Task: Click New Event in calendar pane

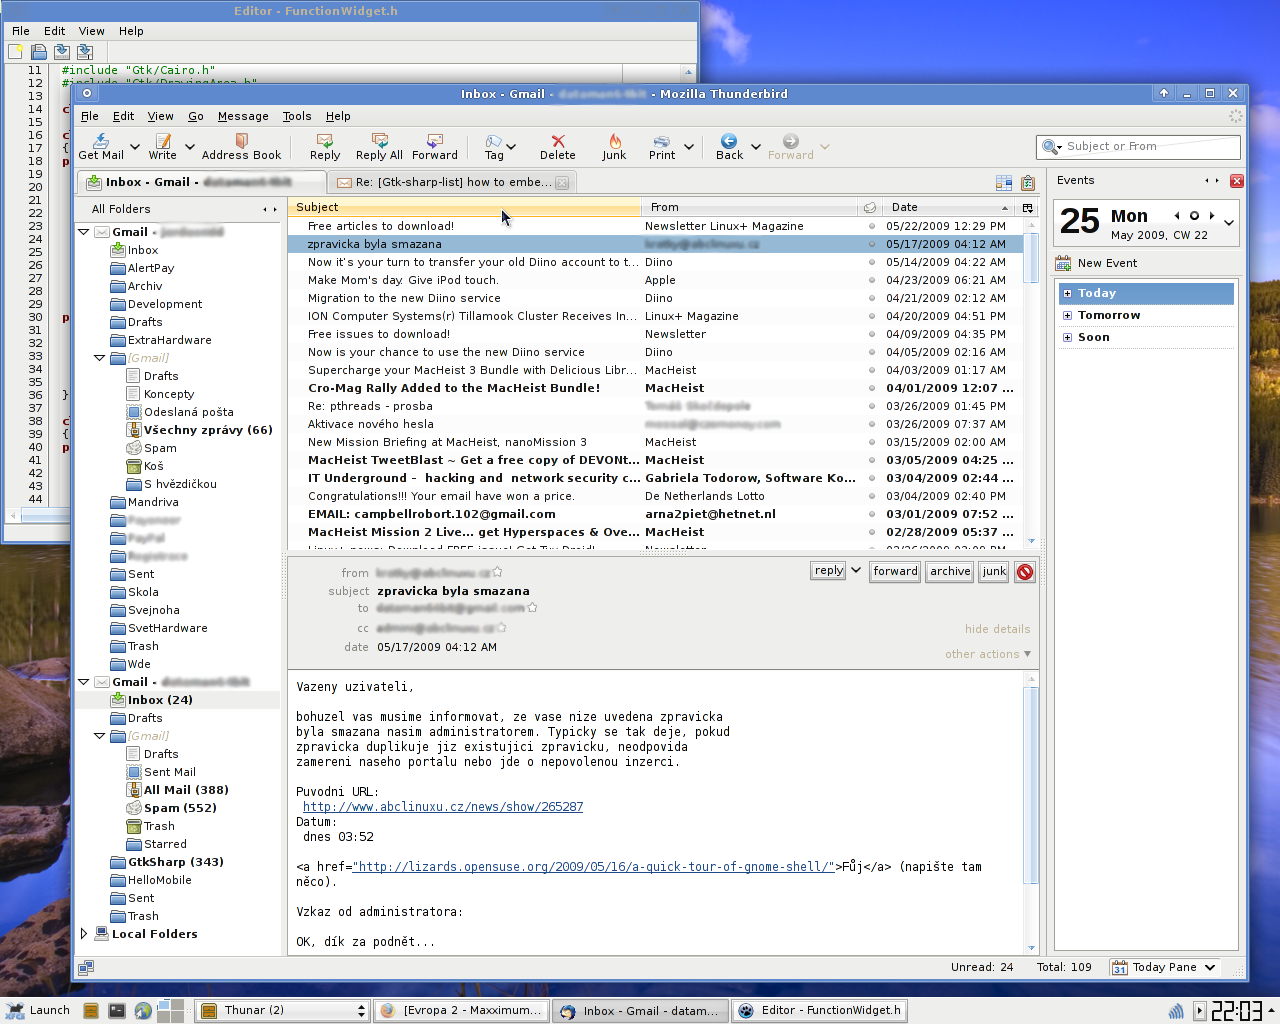Action: click(x=1097, y=263)
